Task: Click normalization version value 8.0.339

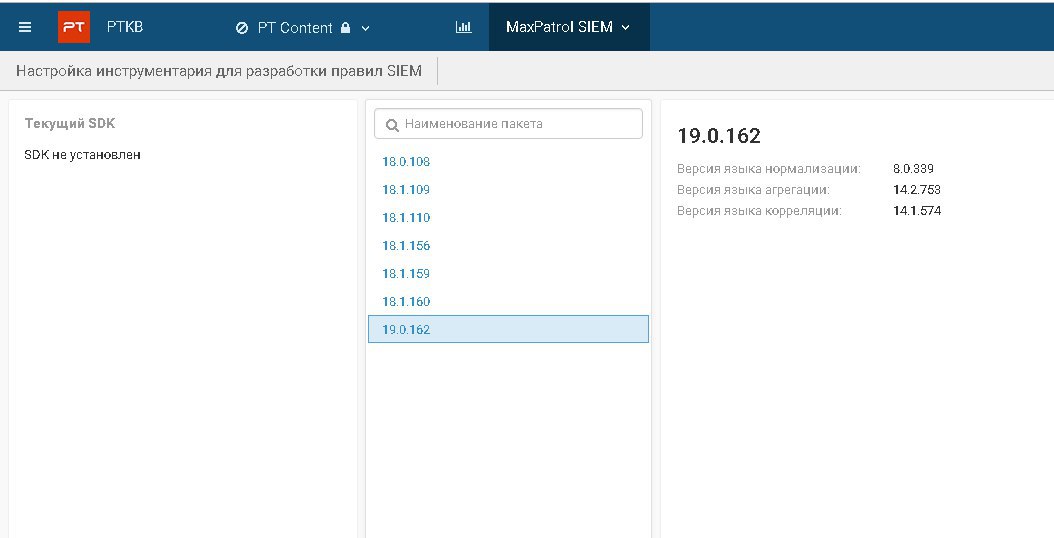Action: (x=913, y=169)
